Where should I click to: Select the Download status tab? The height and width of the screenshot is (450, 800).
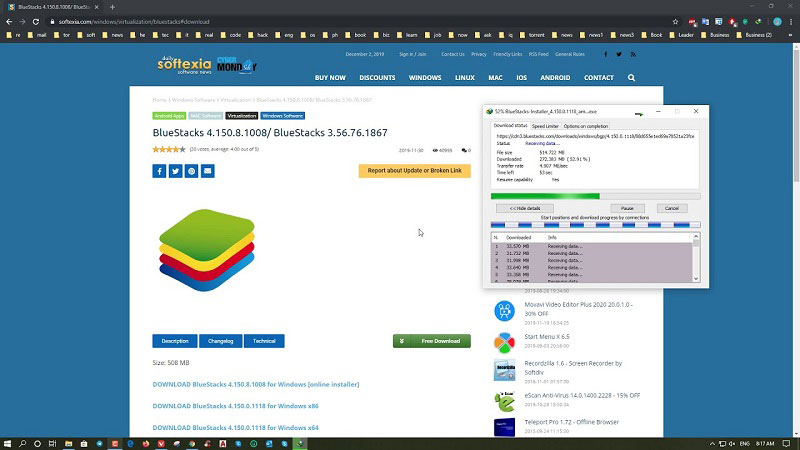pyautogui.click(x=510, y=126)
